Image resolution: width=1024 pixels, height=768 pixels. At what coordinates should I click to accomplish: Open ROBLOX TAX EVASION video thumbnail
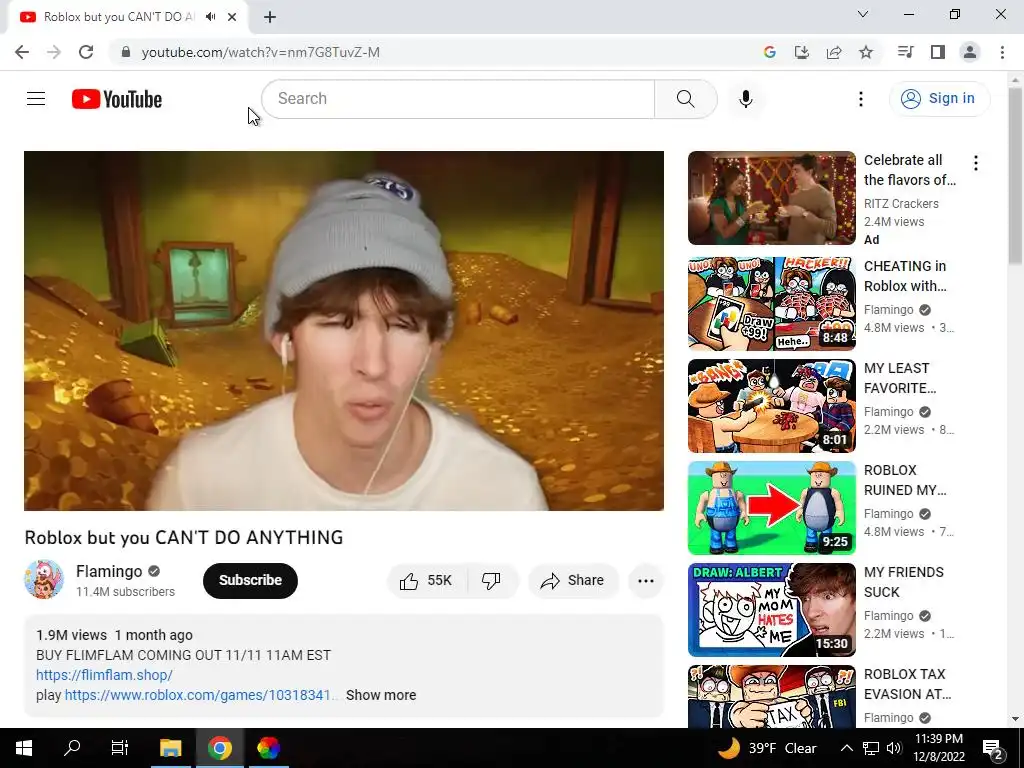(x=771, y=696)
